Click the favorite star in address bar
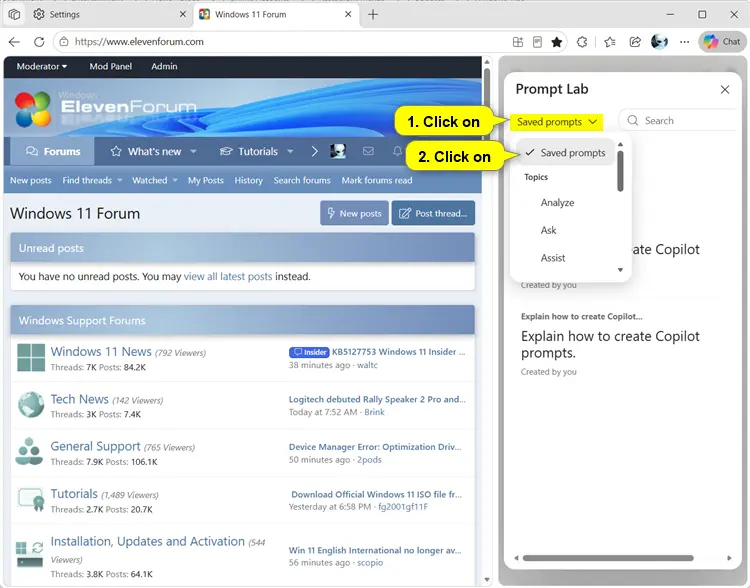 tap(556, 42)
